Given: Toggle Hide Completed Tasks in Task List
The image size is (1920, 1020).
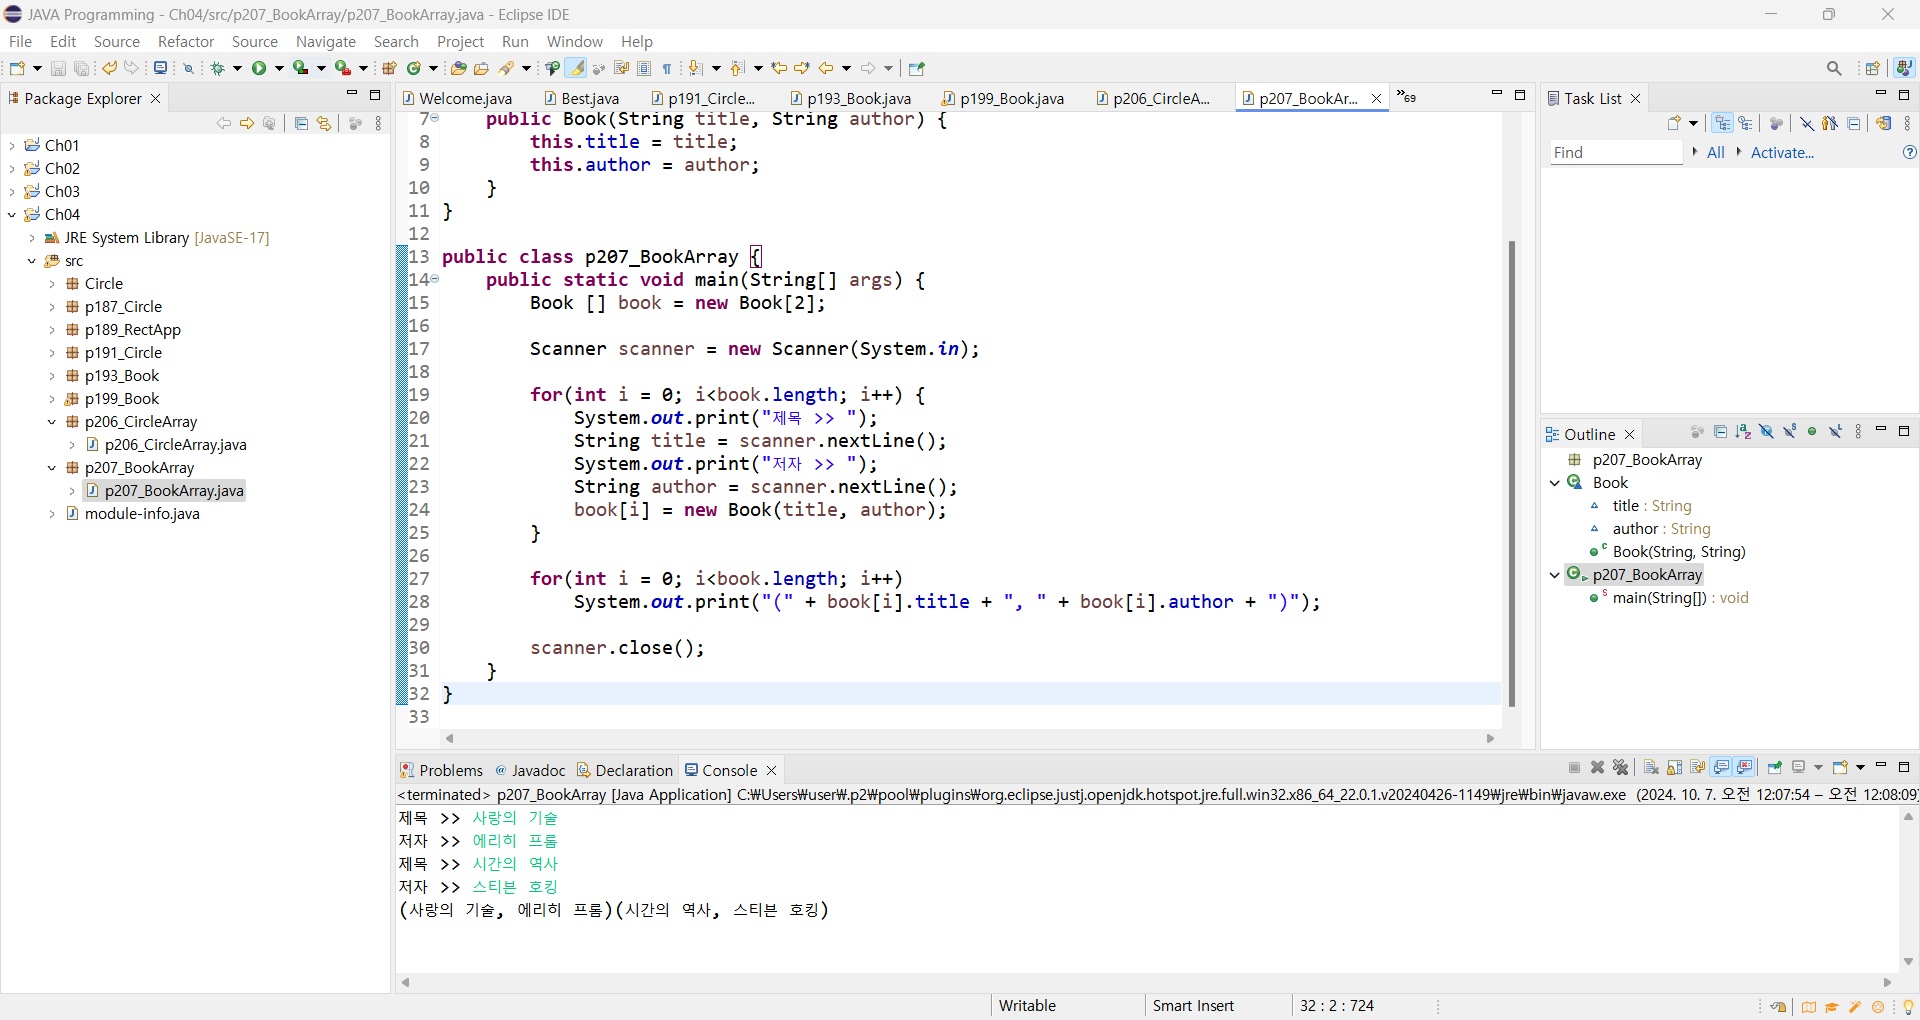Looking at the screenshot, I should tap(1807, 123).
